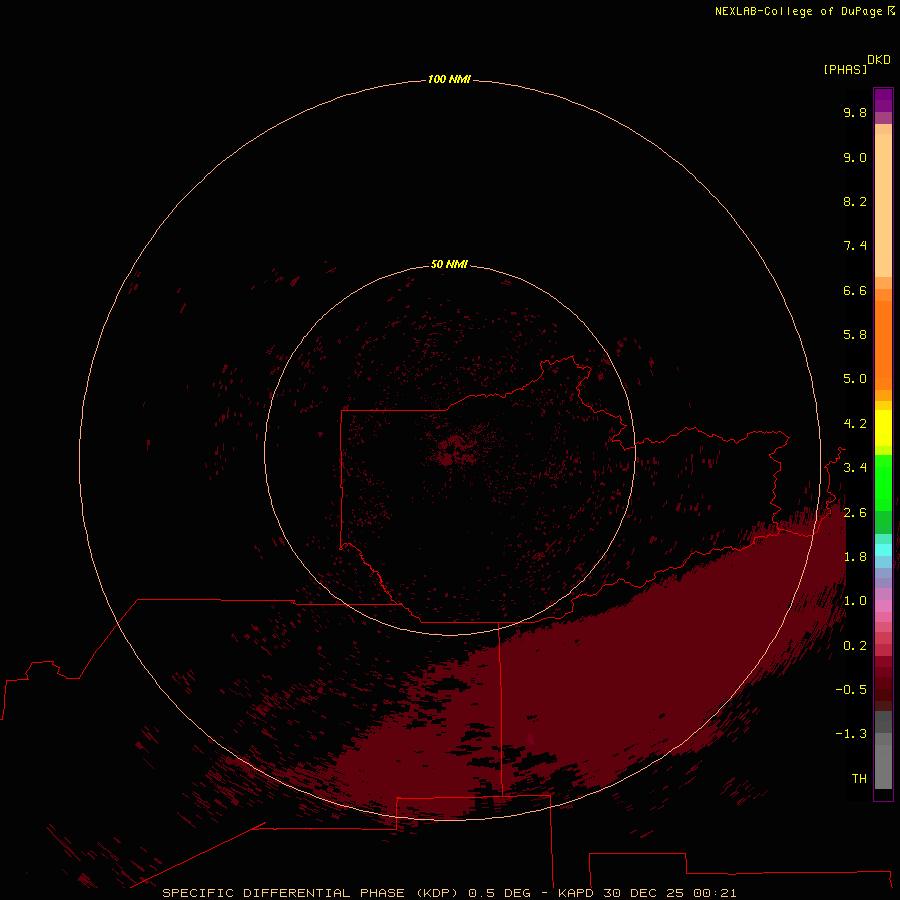This screenshot has height=900, width=900.
Task: Click the pink color band in legend
Action: point(883,606)
